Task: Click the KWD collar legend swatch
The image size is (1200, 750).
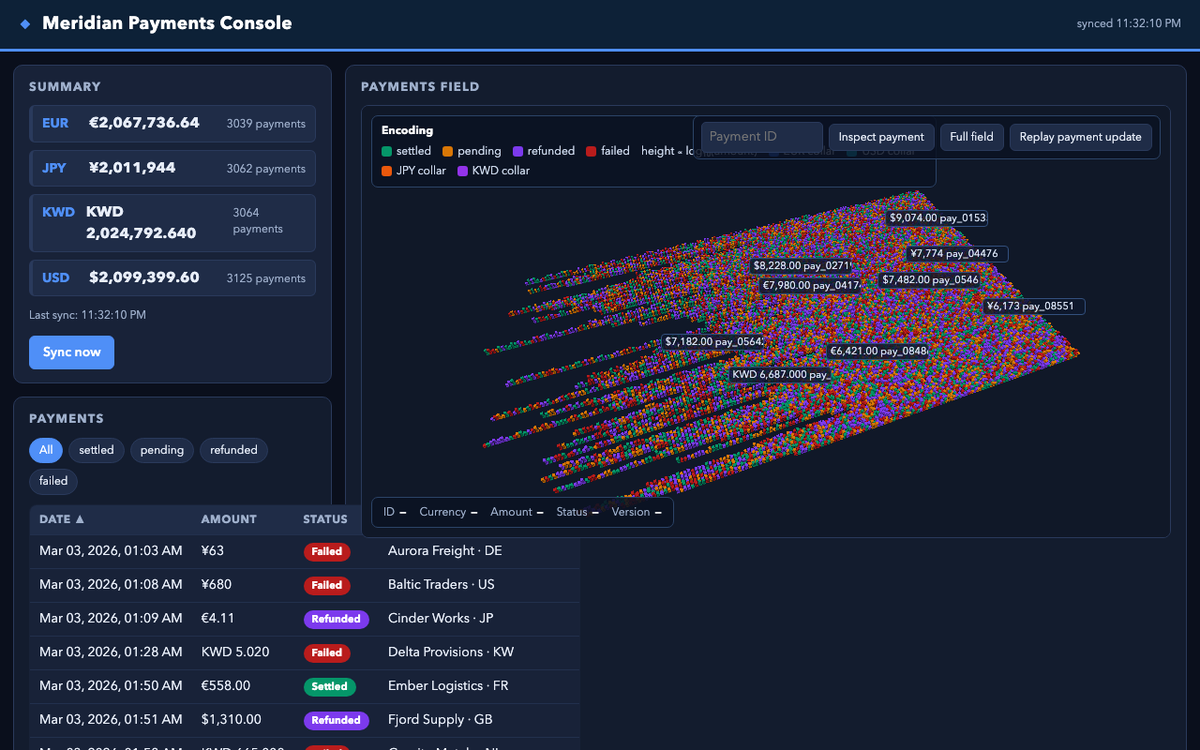Action: coord(463,171)
